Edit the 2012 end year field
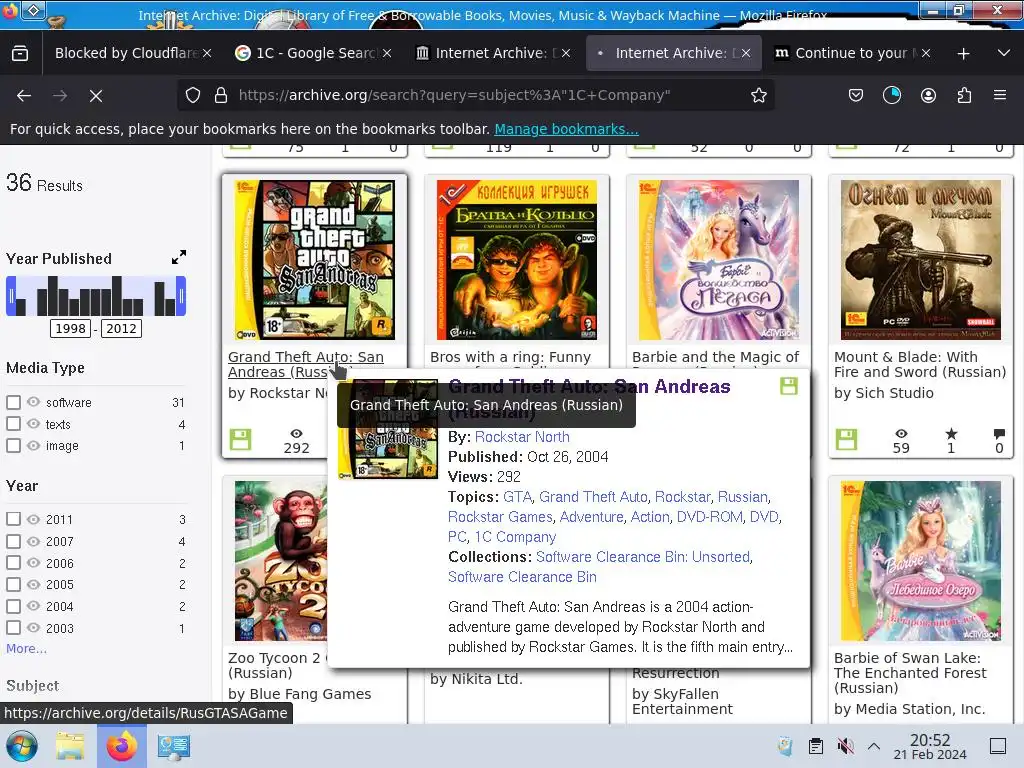This screenshot has height=768, width=1024. coord(121,328)
